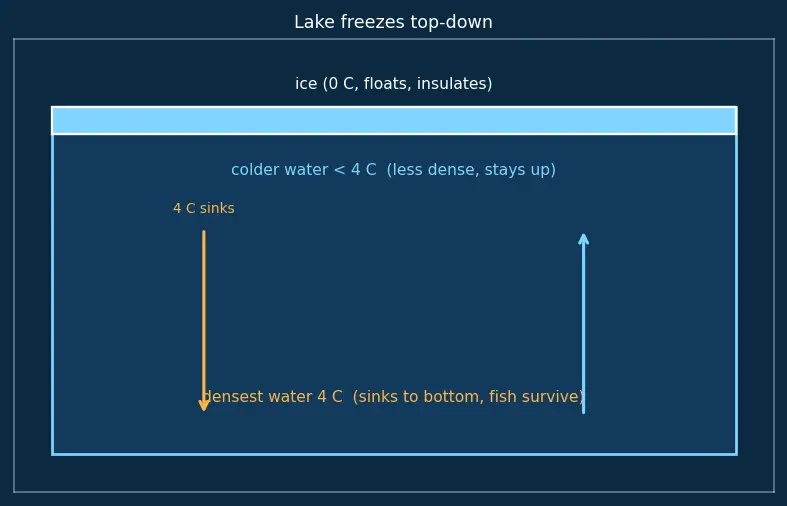The height and width of the screenshot is (506, 787).
Task: Click the orange downward arrow's arrowhead
Action: tap(204, 405)
